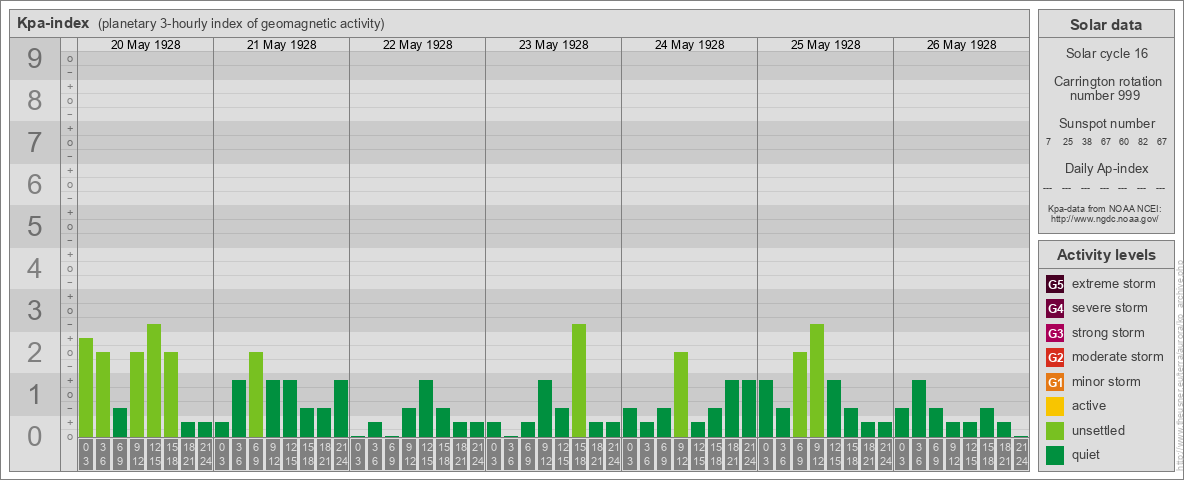The height and width of the screenshot is (480, 1184).
Task: Click the sunspot value 38
Action: [x=1087, y=142]
